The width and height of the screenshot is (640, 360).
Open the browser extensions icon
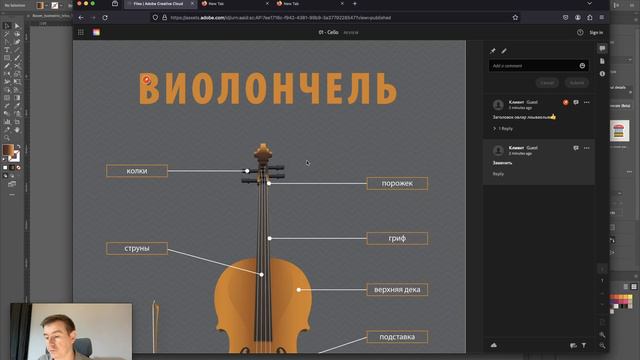590,18
